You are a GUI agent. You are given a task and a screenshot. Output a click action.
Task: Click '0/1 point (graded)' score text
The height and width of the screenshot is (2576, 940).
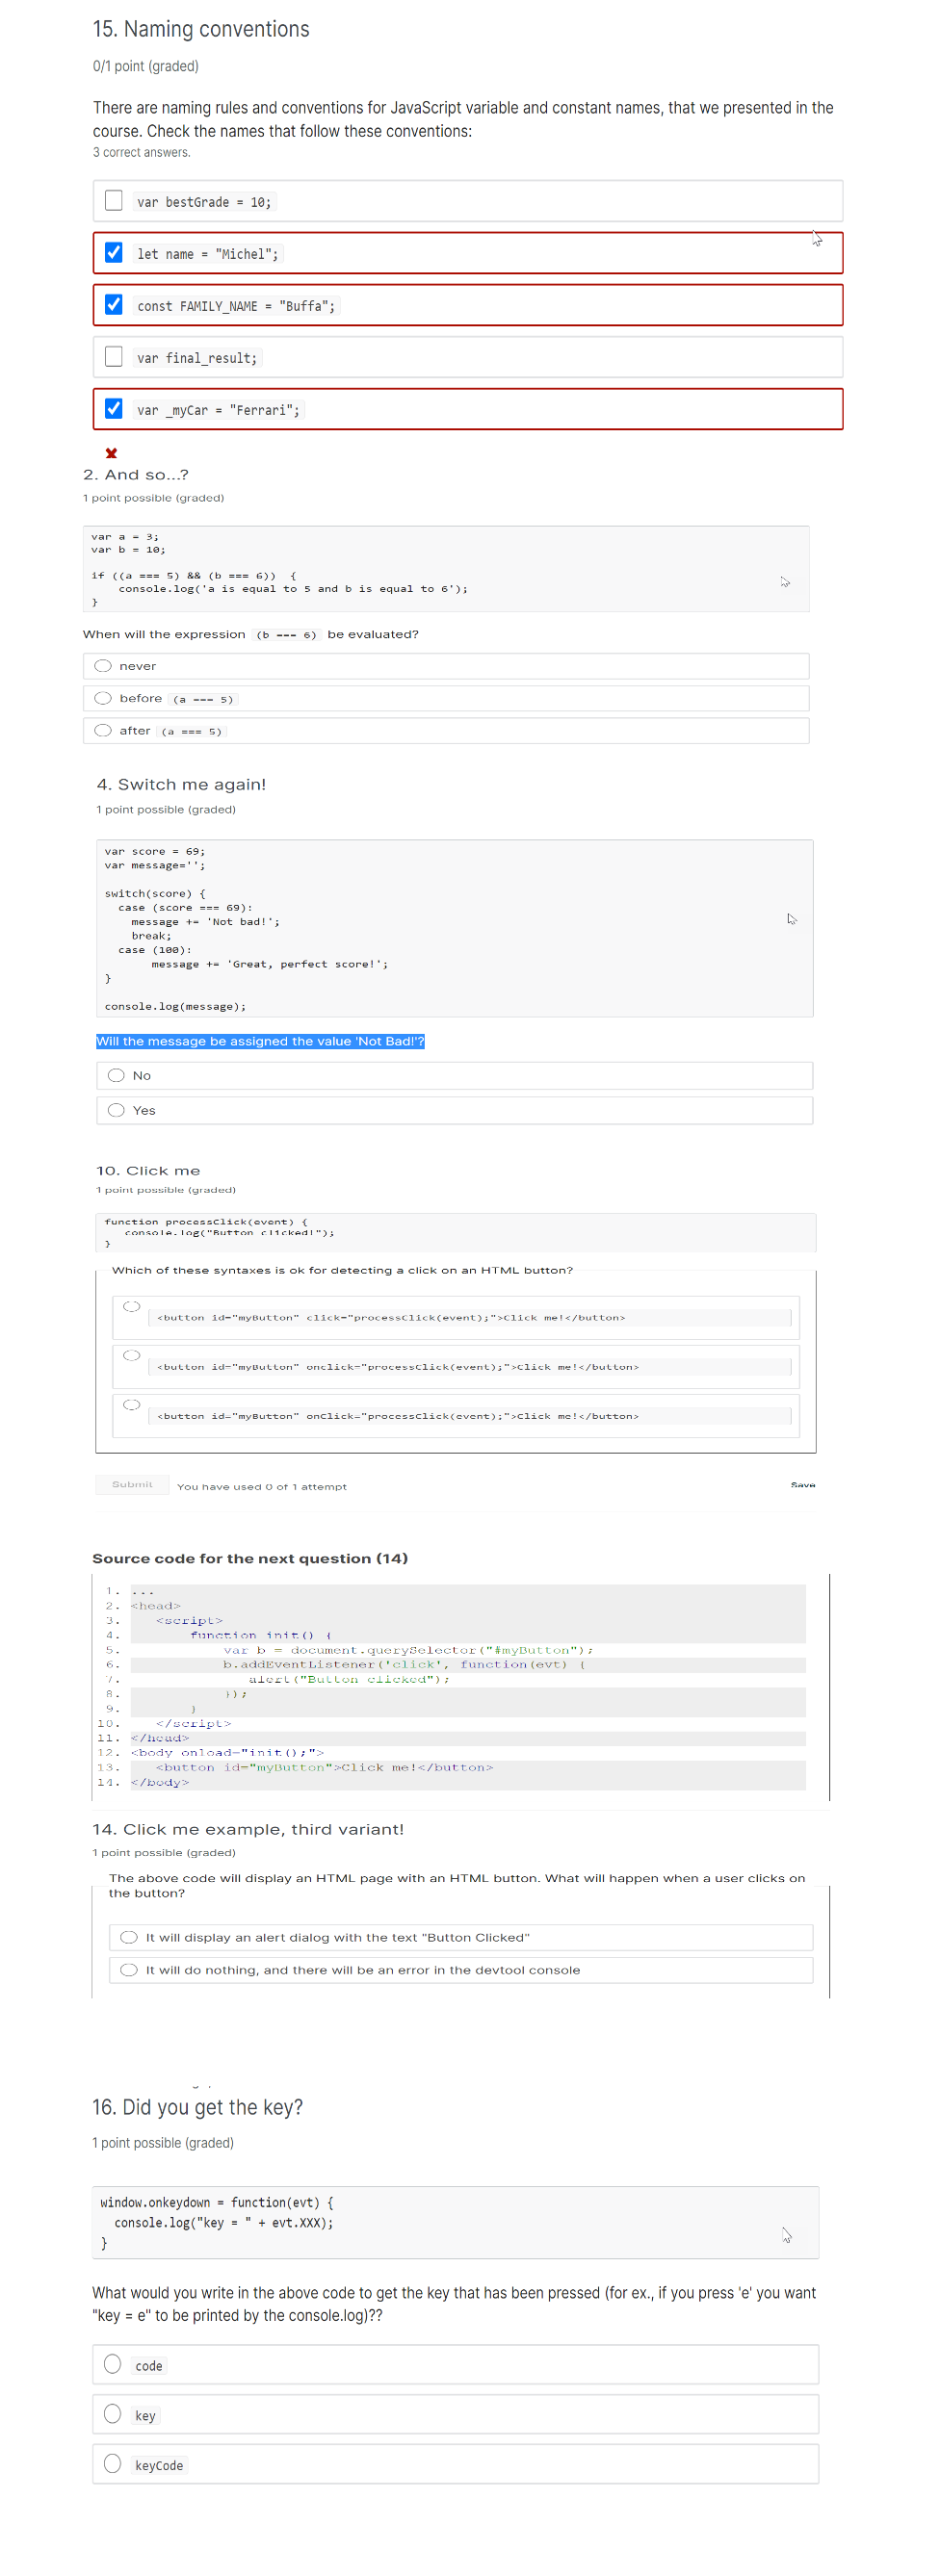click(x=146, y=66)
